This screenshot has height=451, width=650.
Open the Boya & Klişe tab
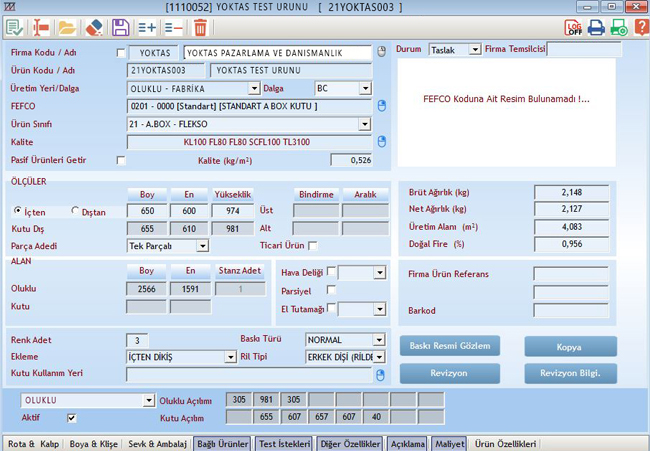[x=92, y=443]
